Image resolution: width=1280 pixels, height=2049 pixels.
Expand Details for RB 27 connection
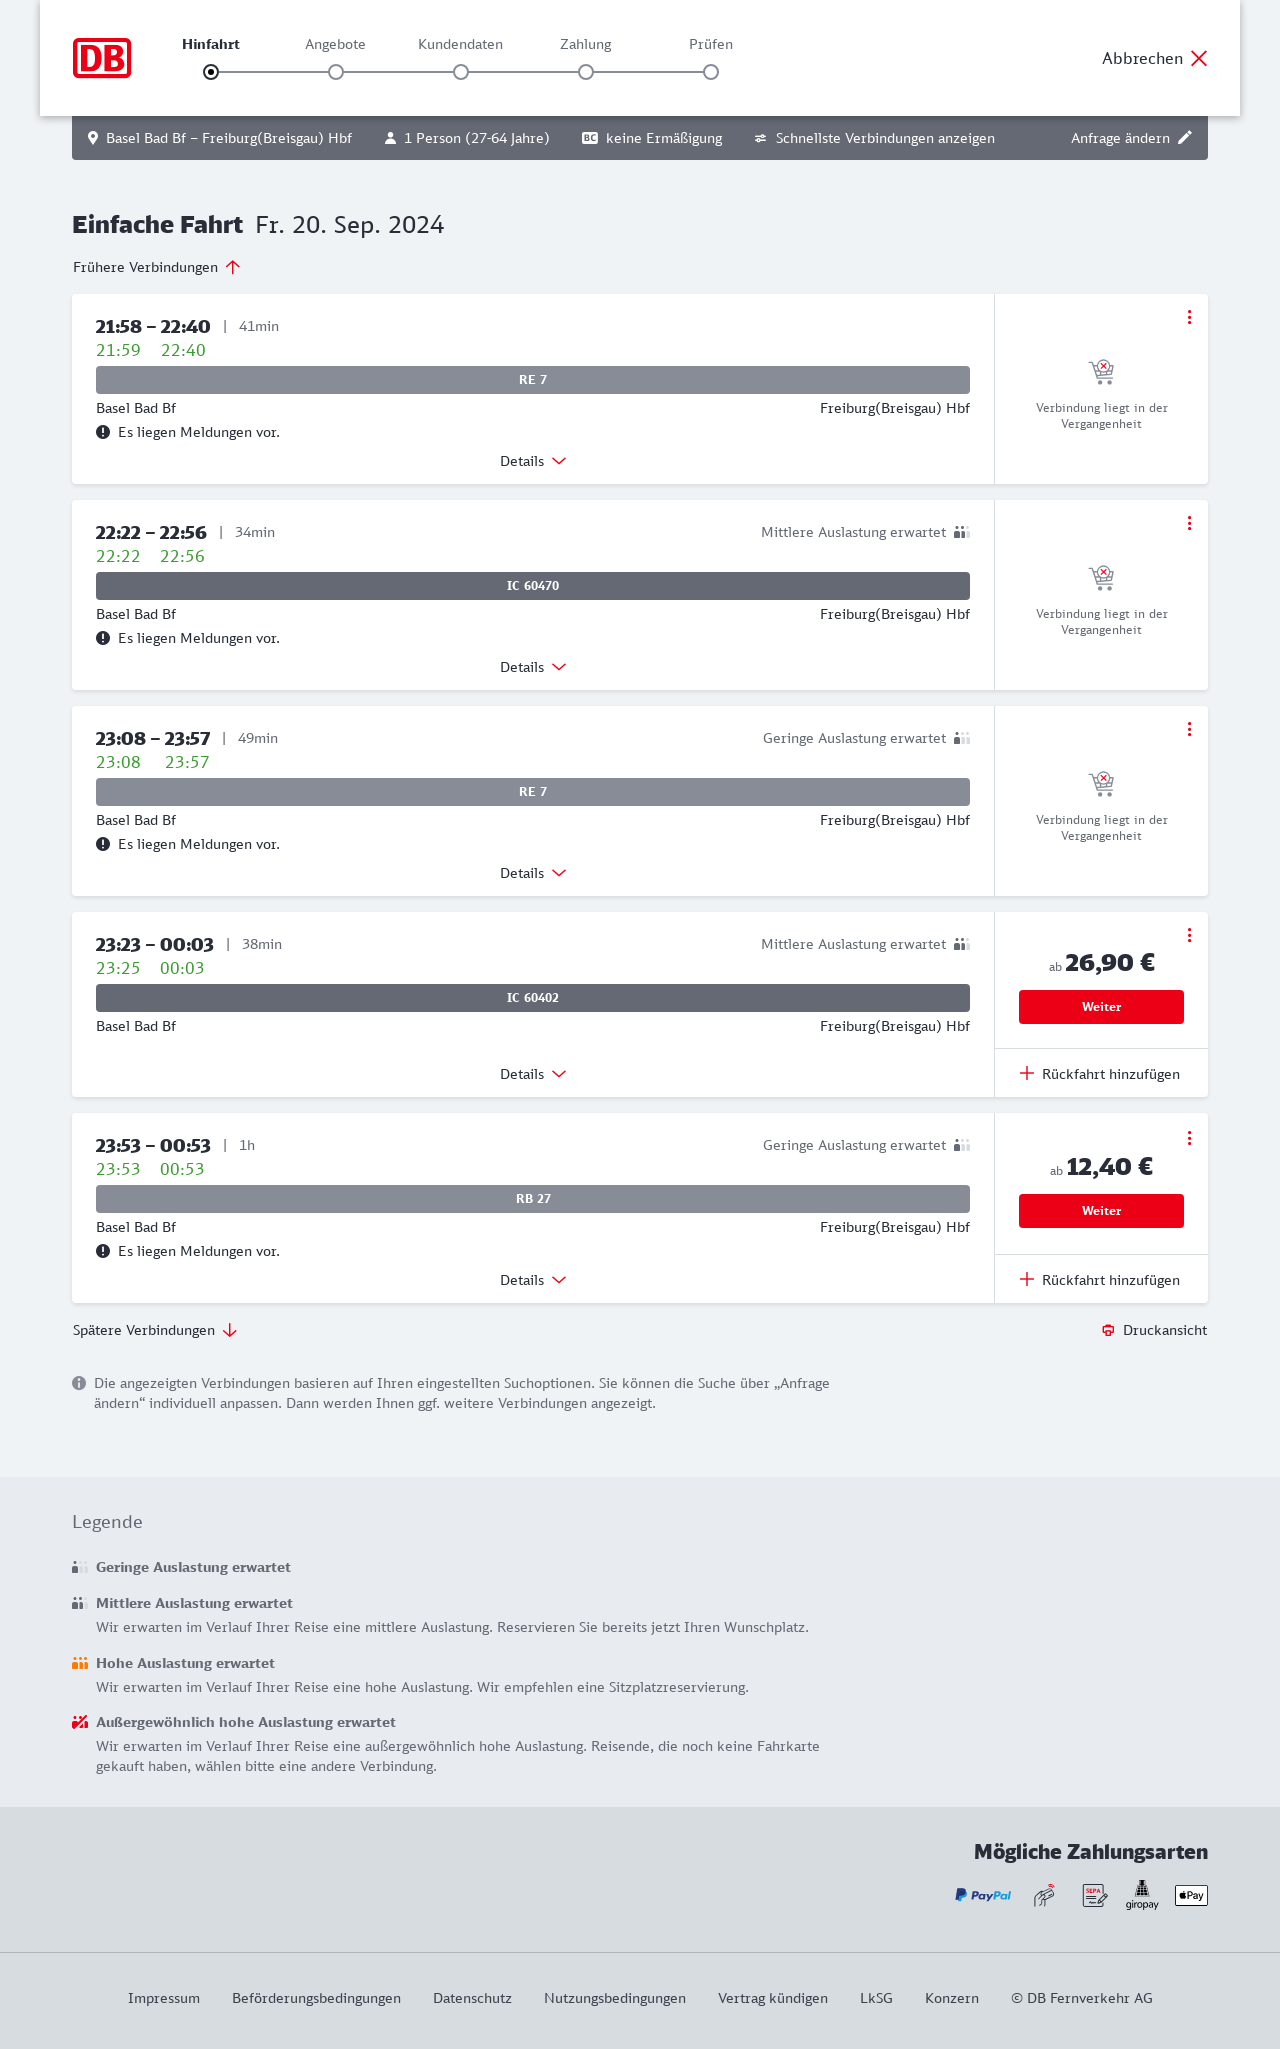pos(533,1280)
